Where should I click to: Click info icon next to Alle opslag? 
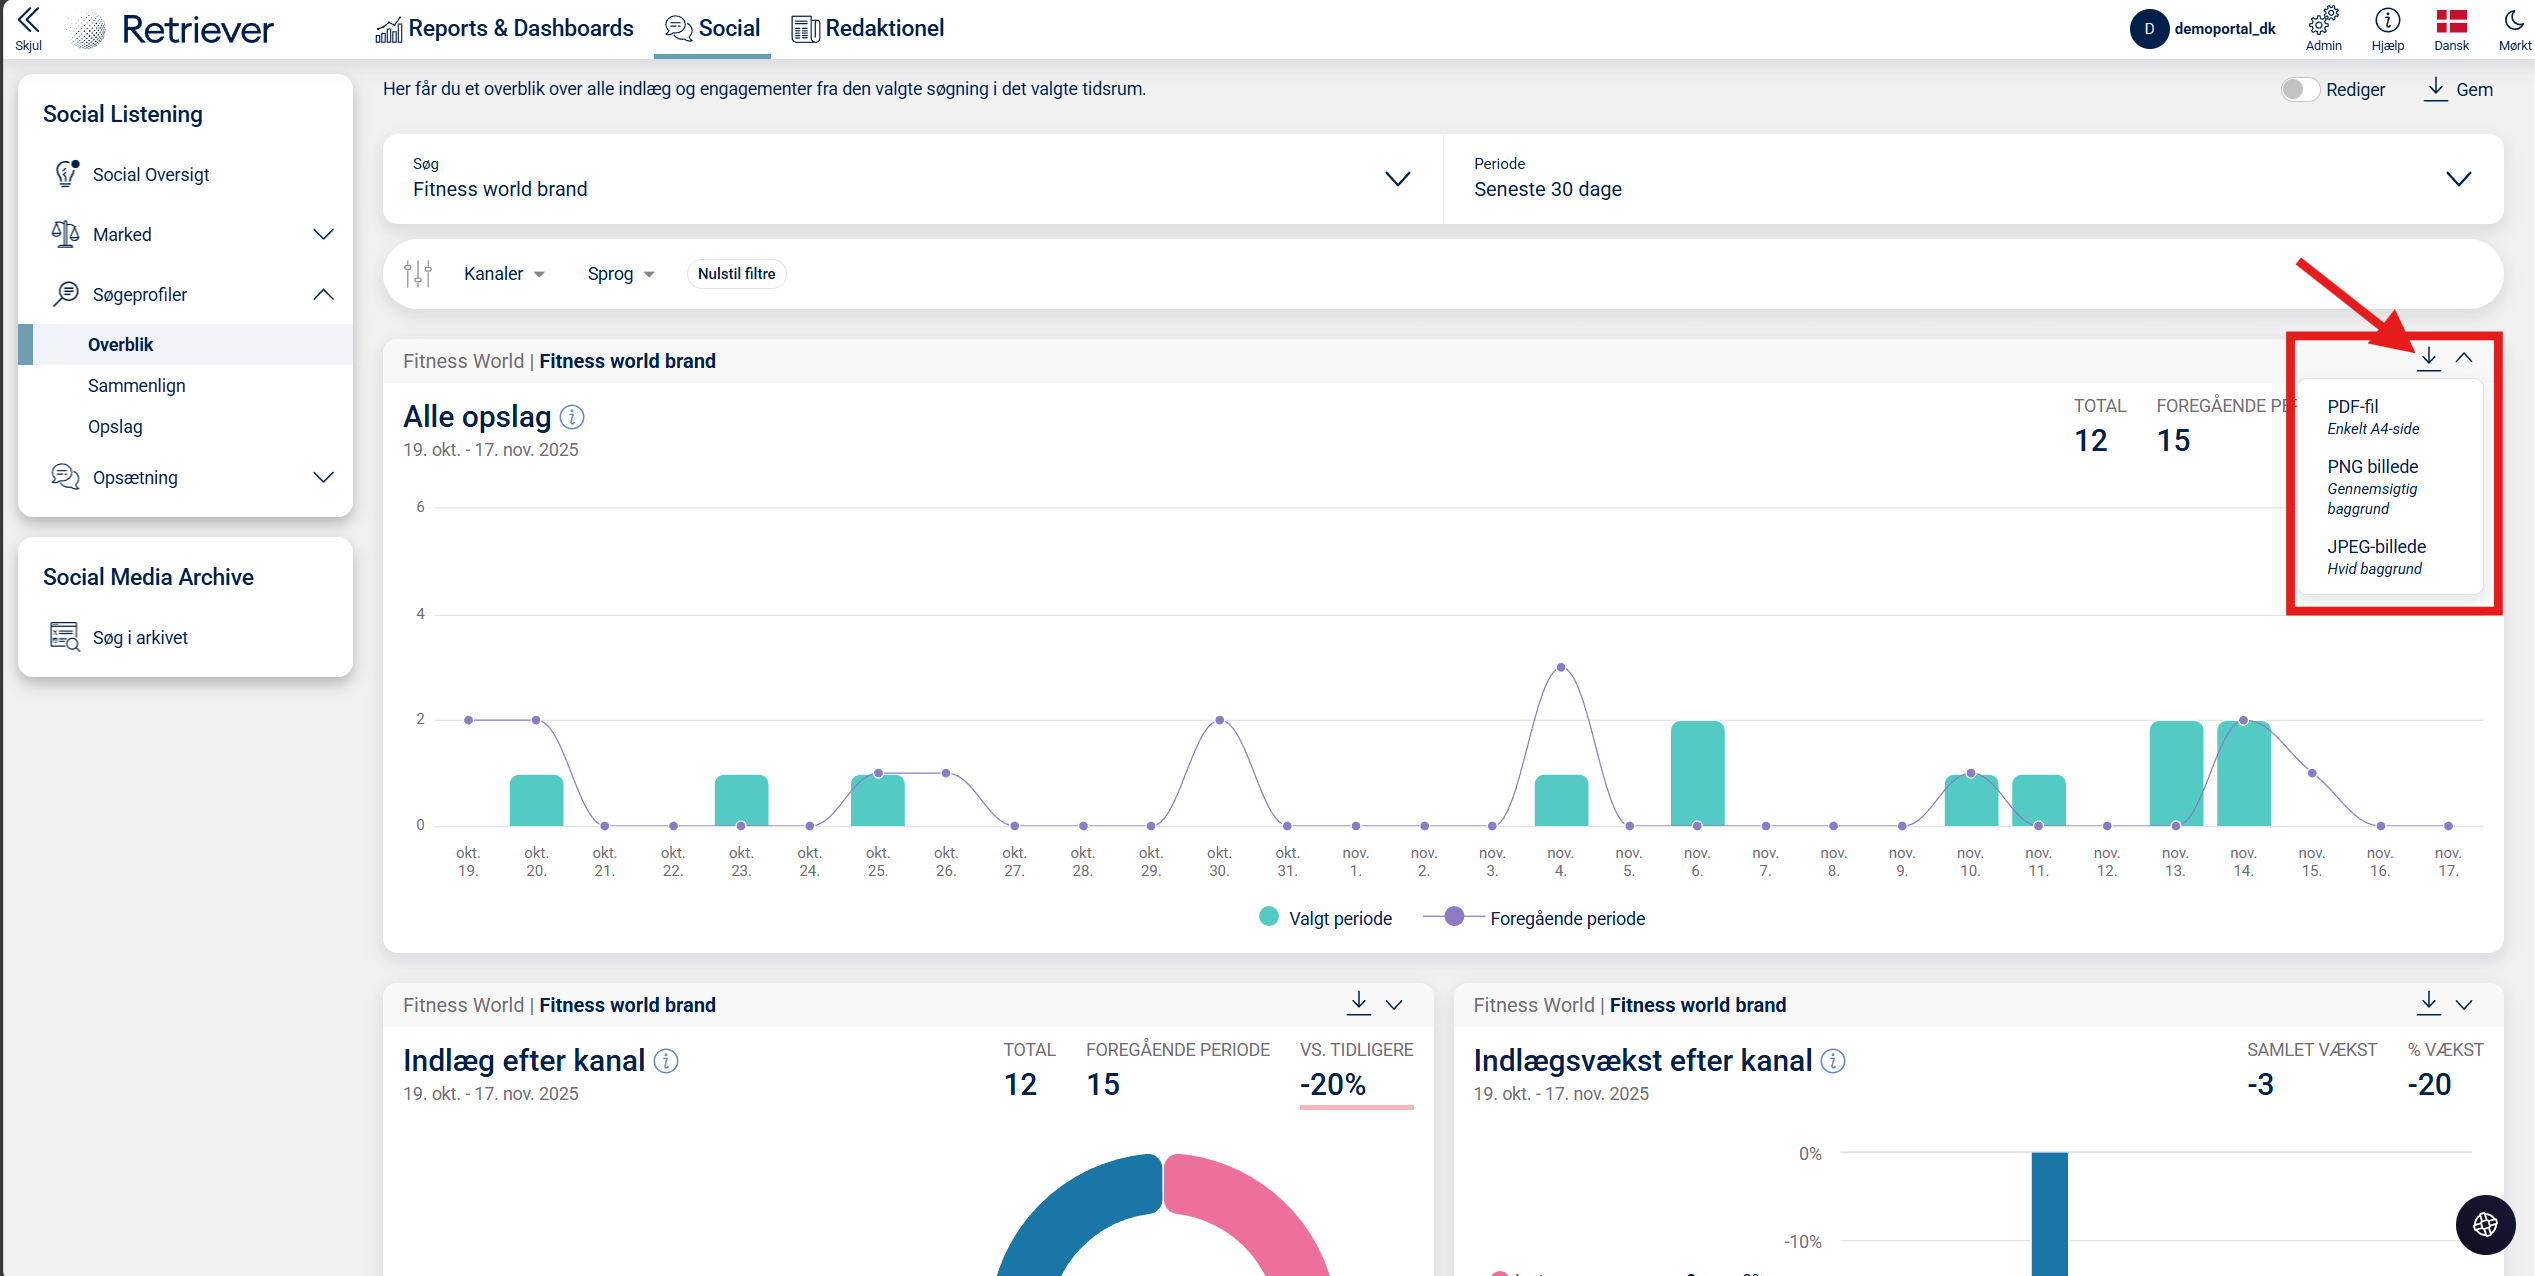(x=572, y=417)
